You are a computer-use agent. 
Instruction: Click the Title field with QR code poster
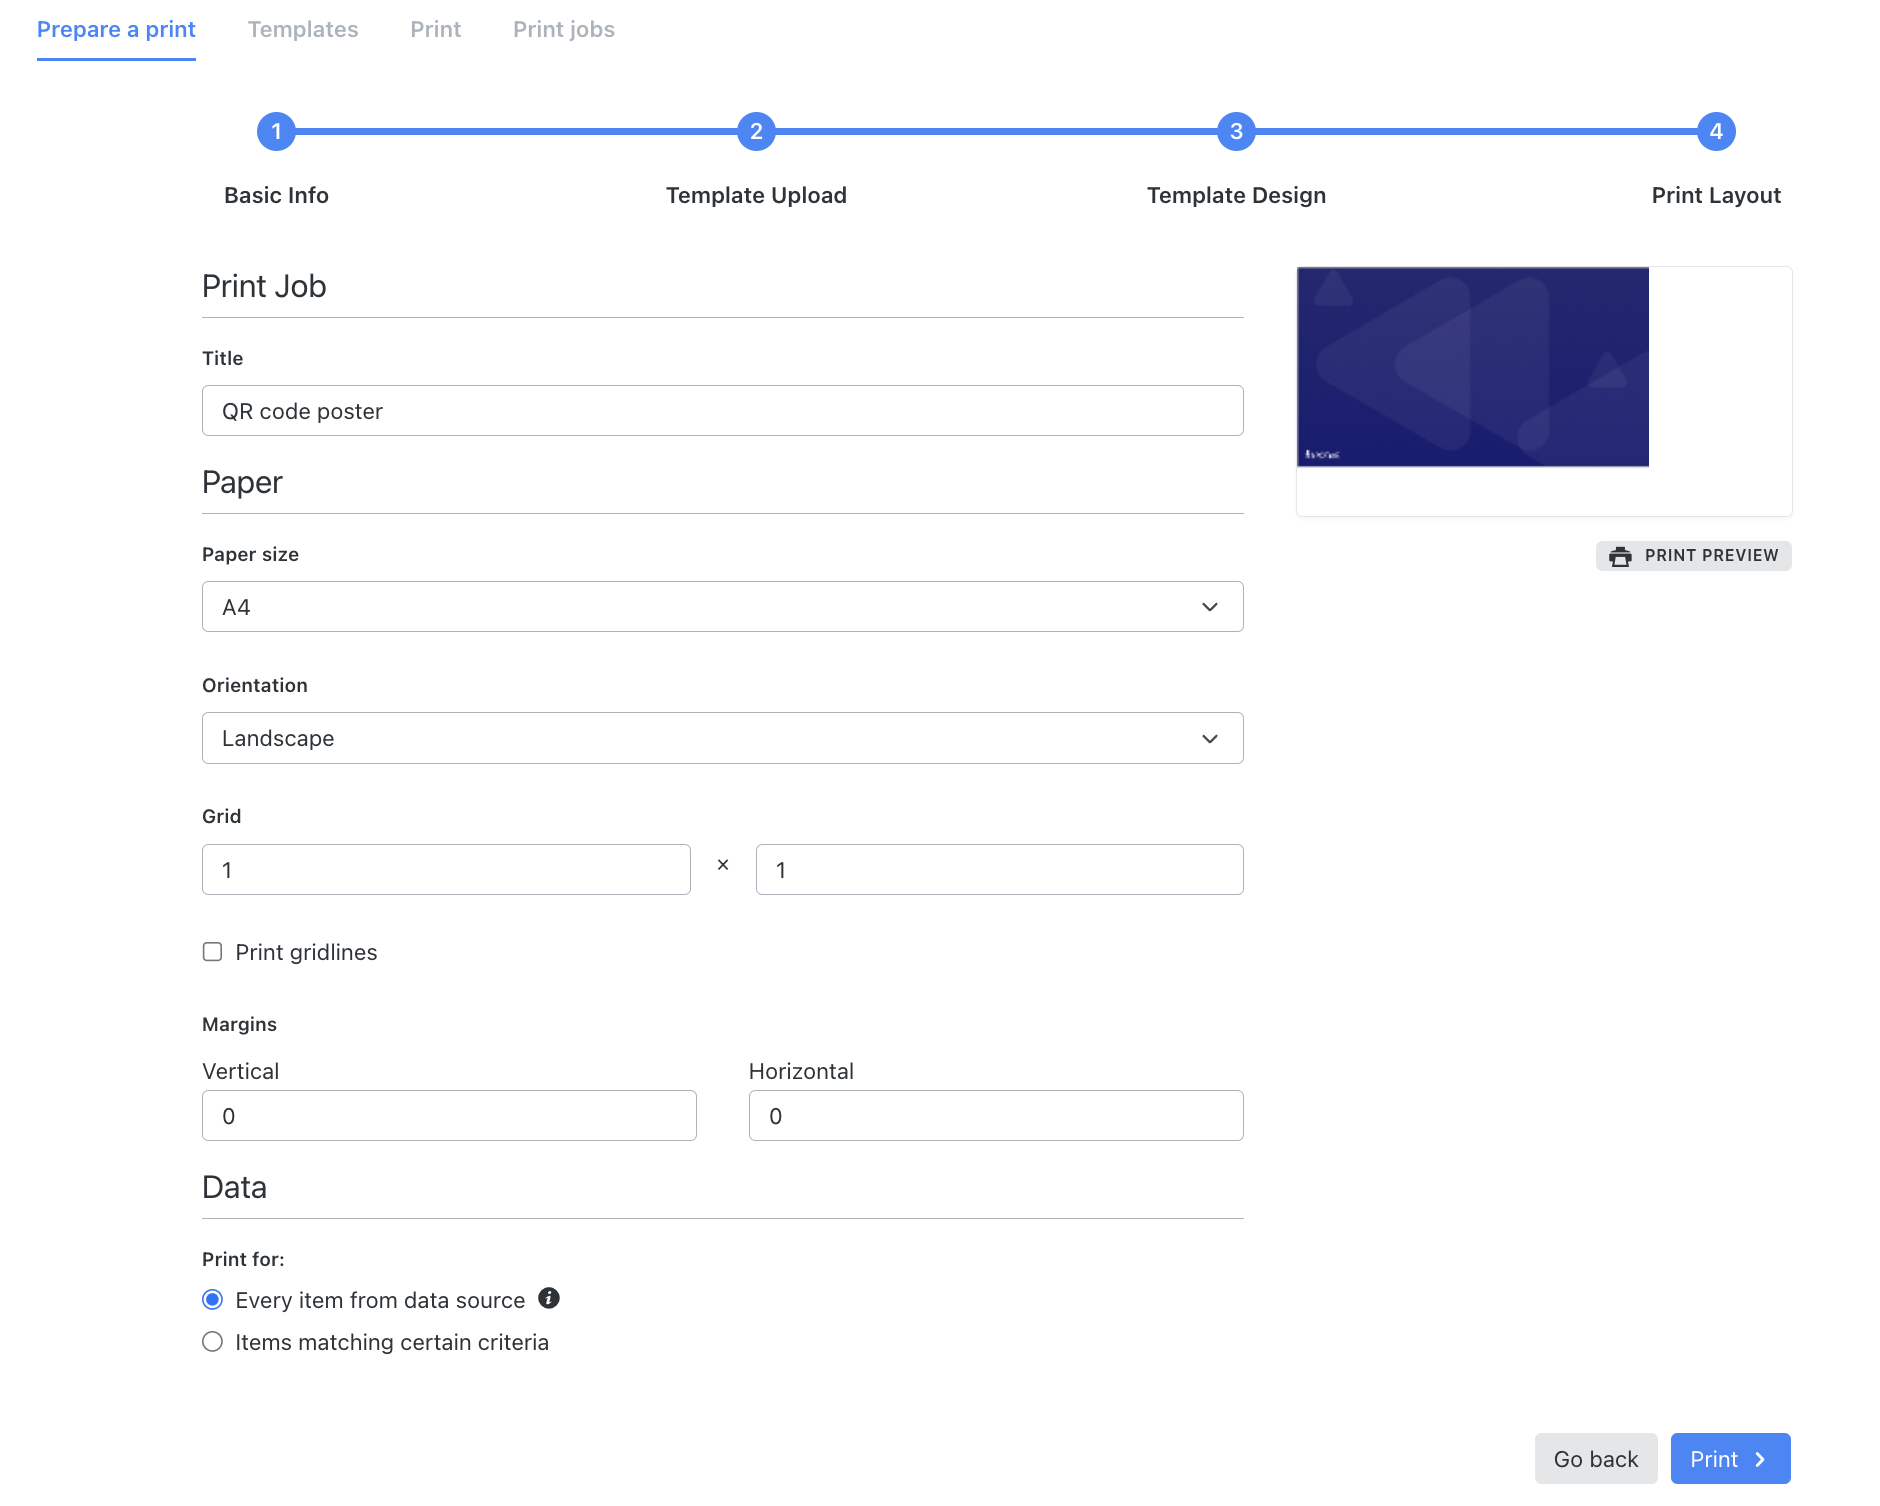click(x=723, y=411)
